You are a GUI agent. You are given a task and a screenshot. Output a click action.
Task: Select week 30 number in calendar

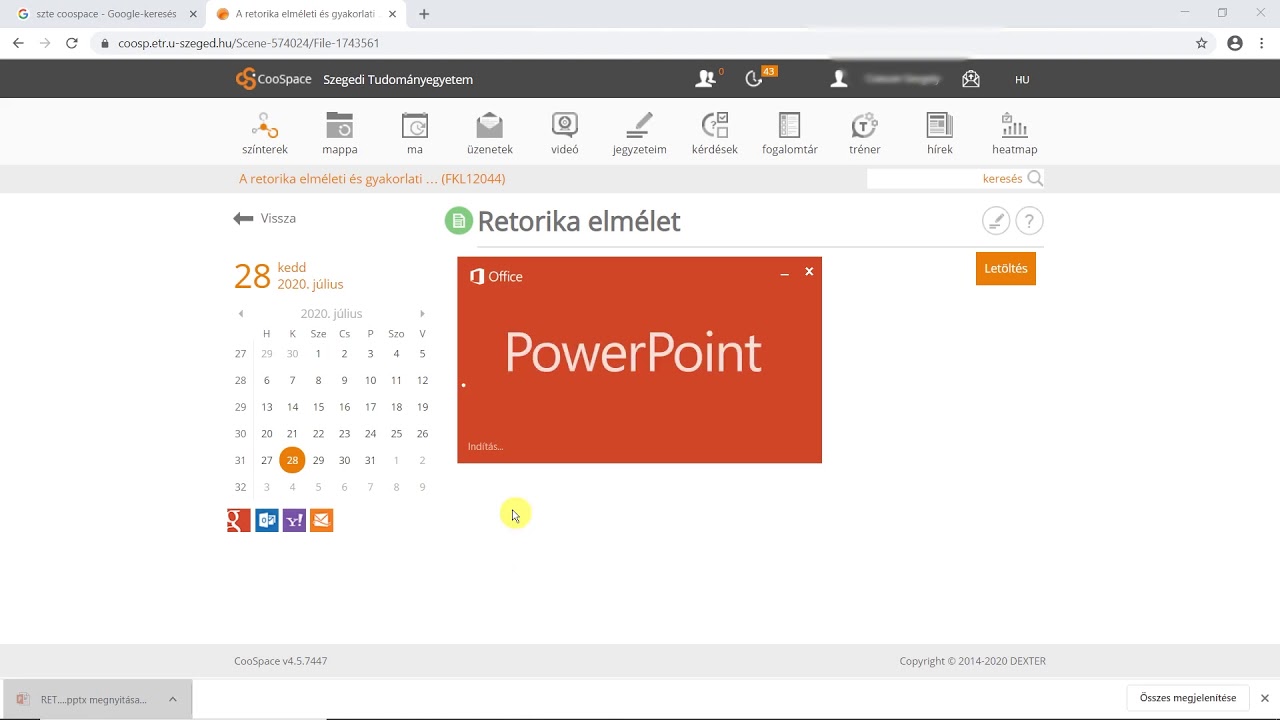pos(240,434)
